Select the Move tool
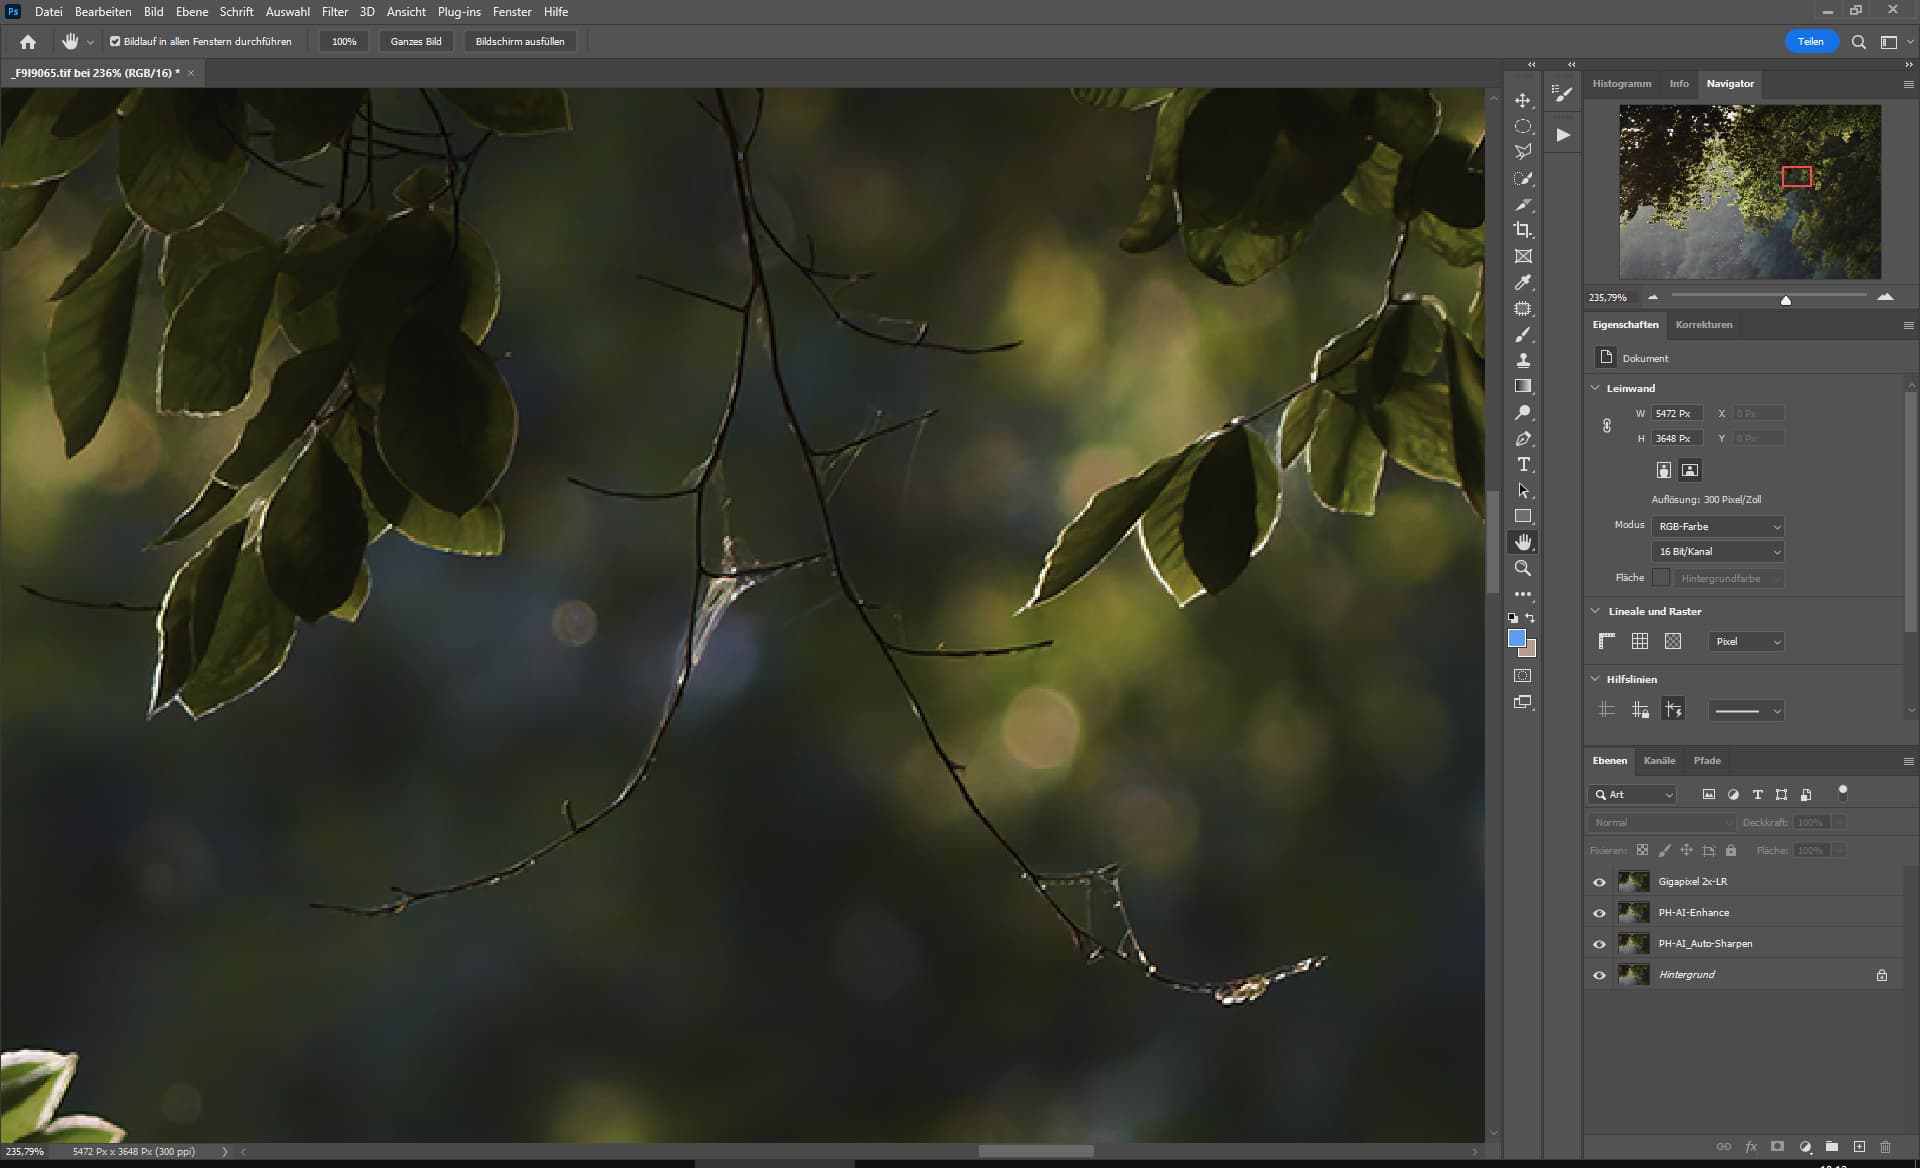This screenshot has width=1920, height=1168. point(1523,100)
